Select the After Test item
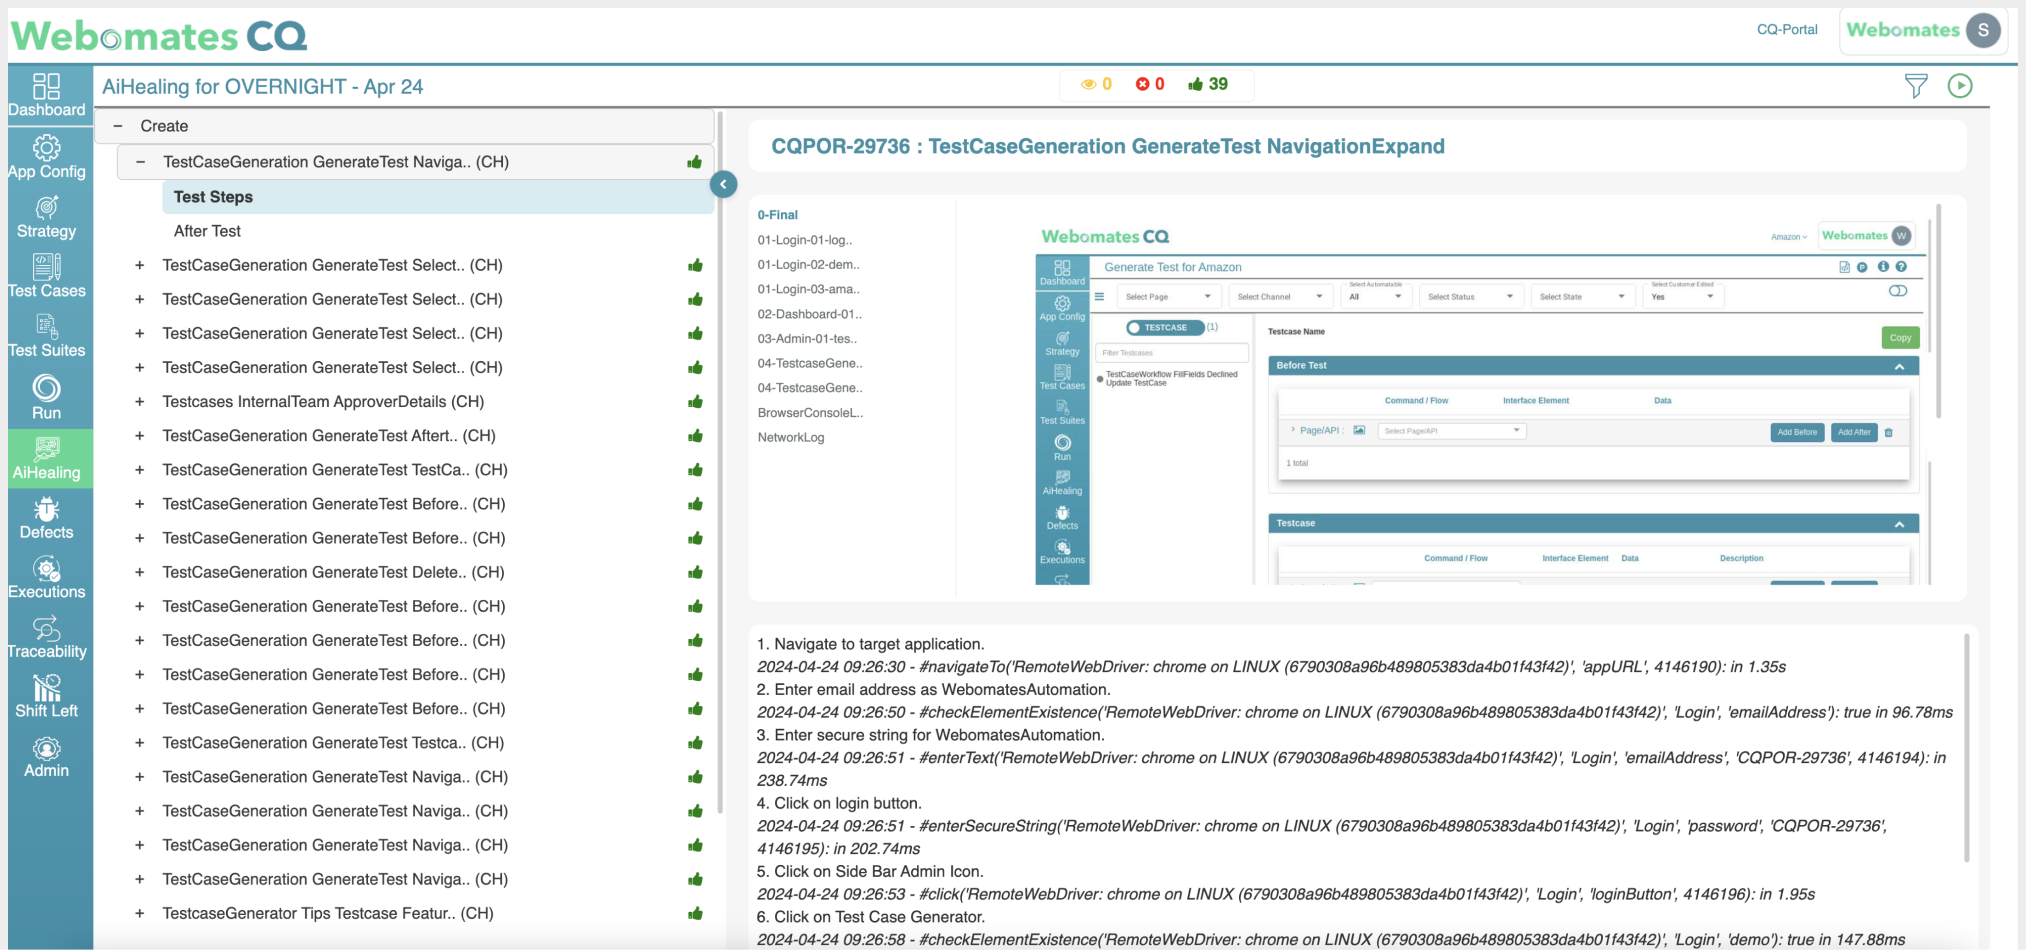The width and height of the screenshot is (2026, 950). pos(207,231)
